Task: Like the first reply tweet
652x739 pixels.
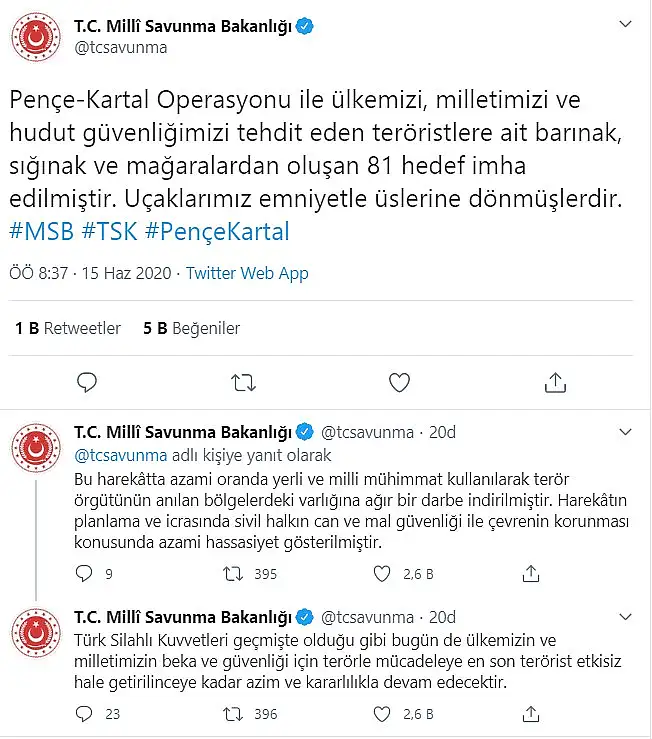Action: click(382, 574)
